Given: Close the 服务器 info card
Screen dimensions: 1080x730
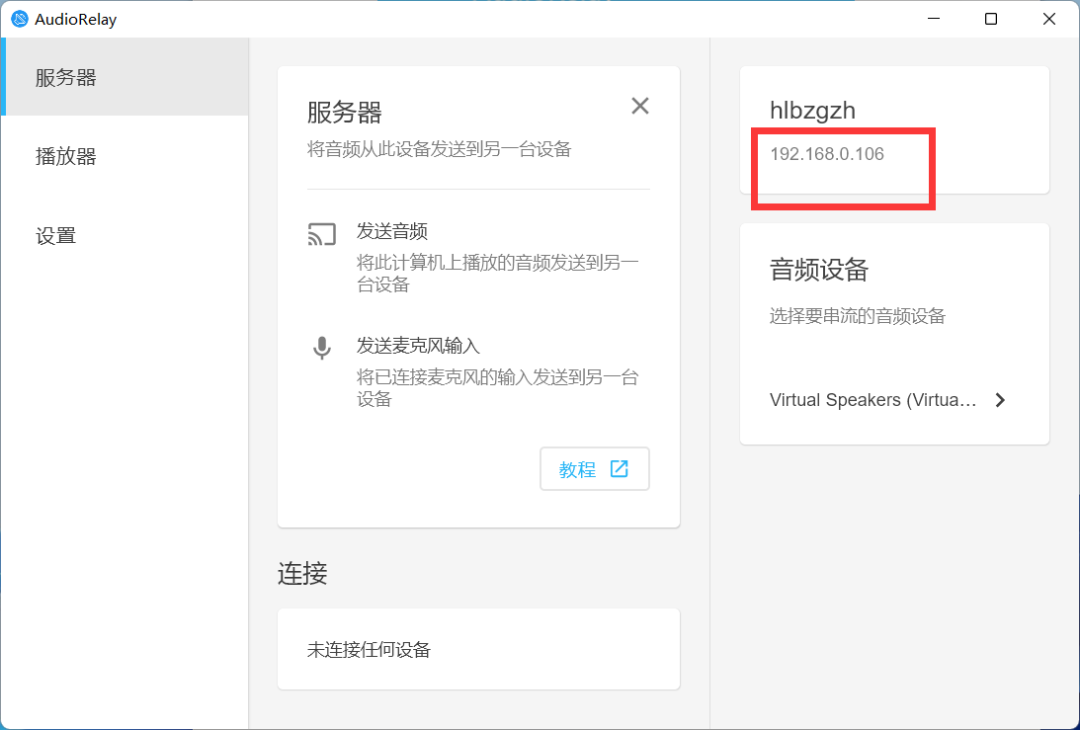Looking at the screenshot, I should [640, 106].
